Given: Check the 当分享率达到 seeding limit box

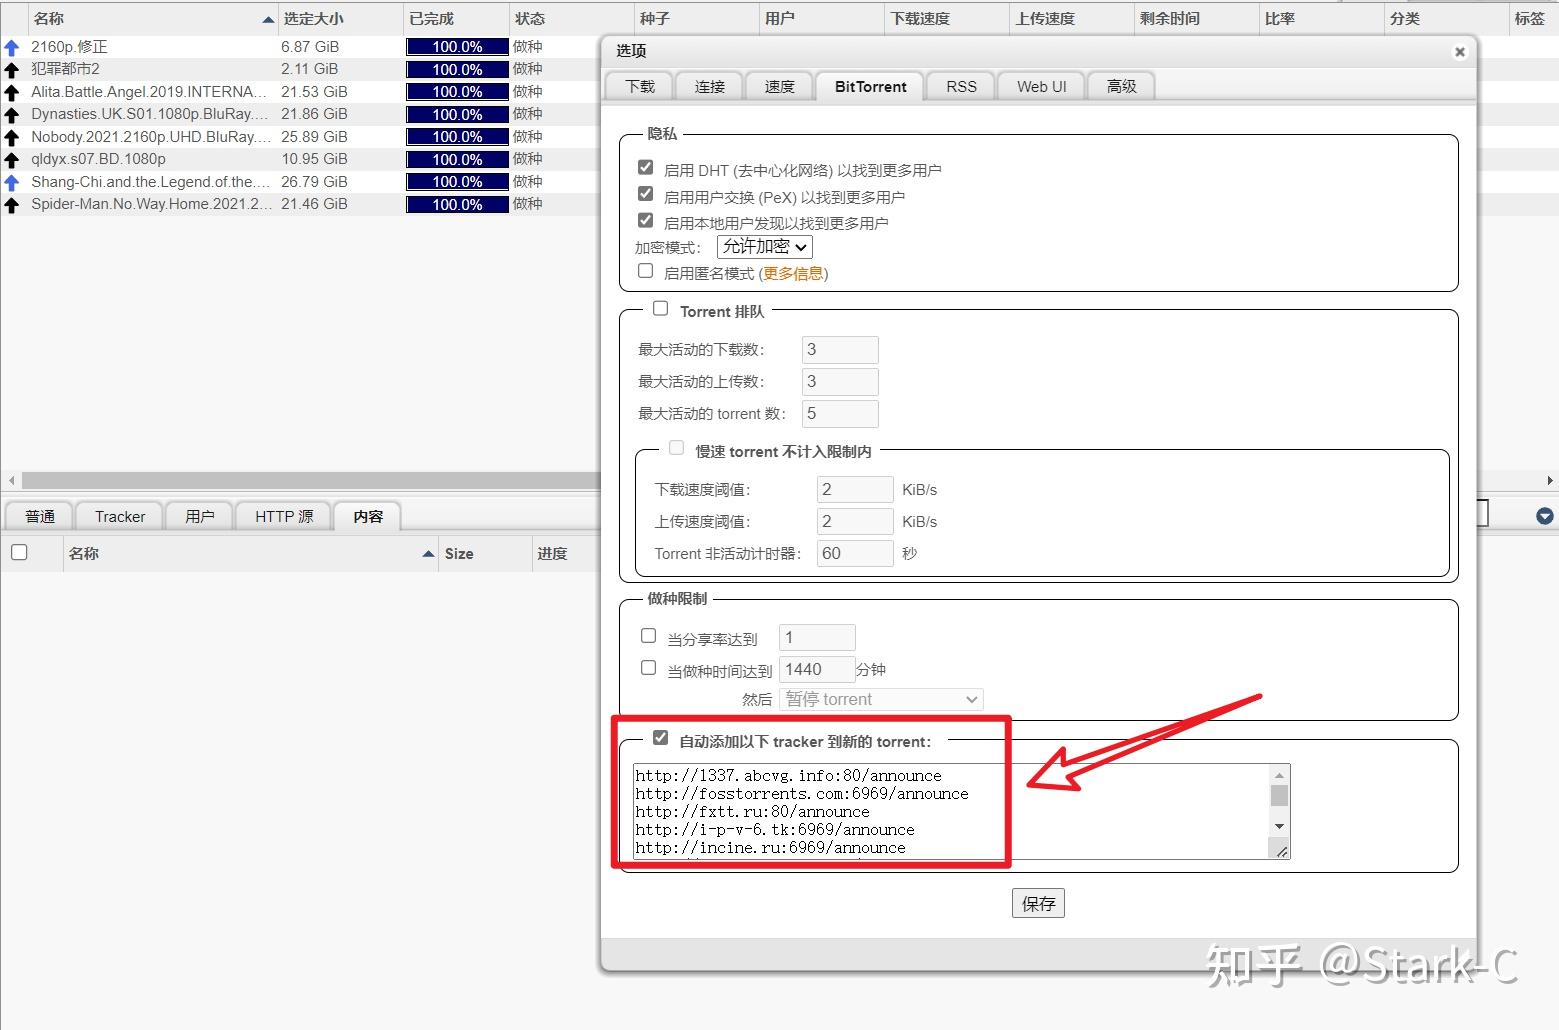Looking at the screenshot, I should (x=648, y=635).
